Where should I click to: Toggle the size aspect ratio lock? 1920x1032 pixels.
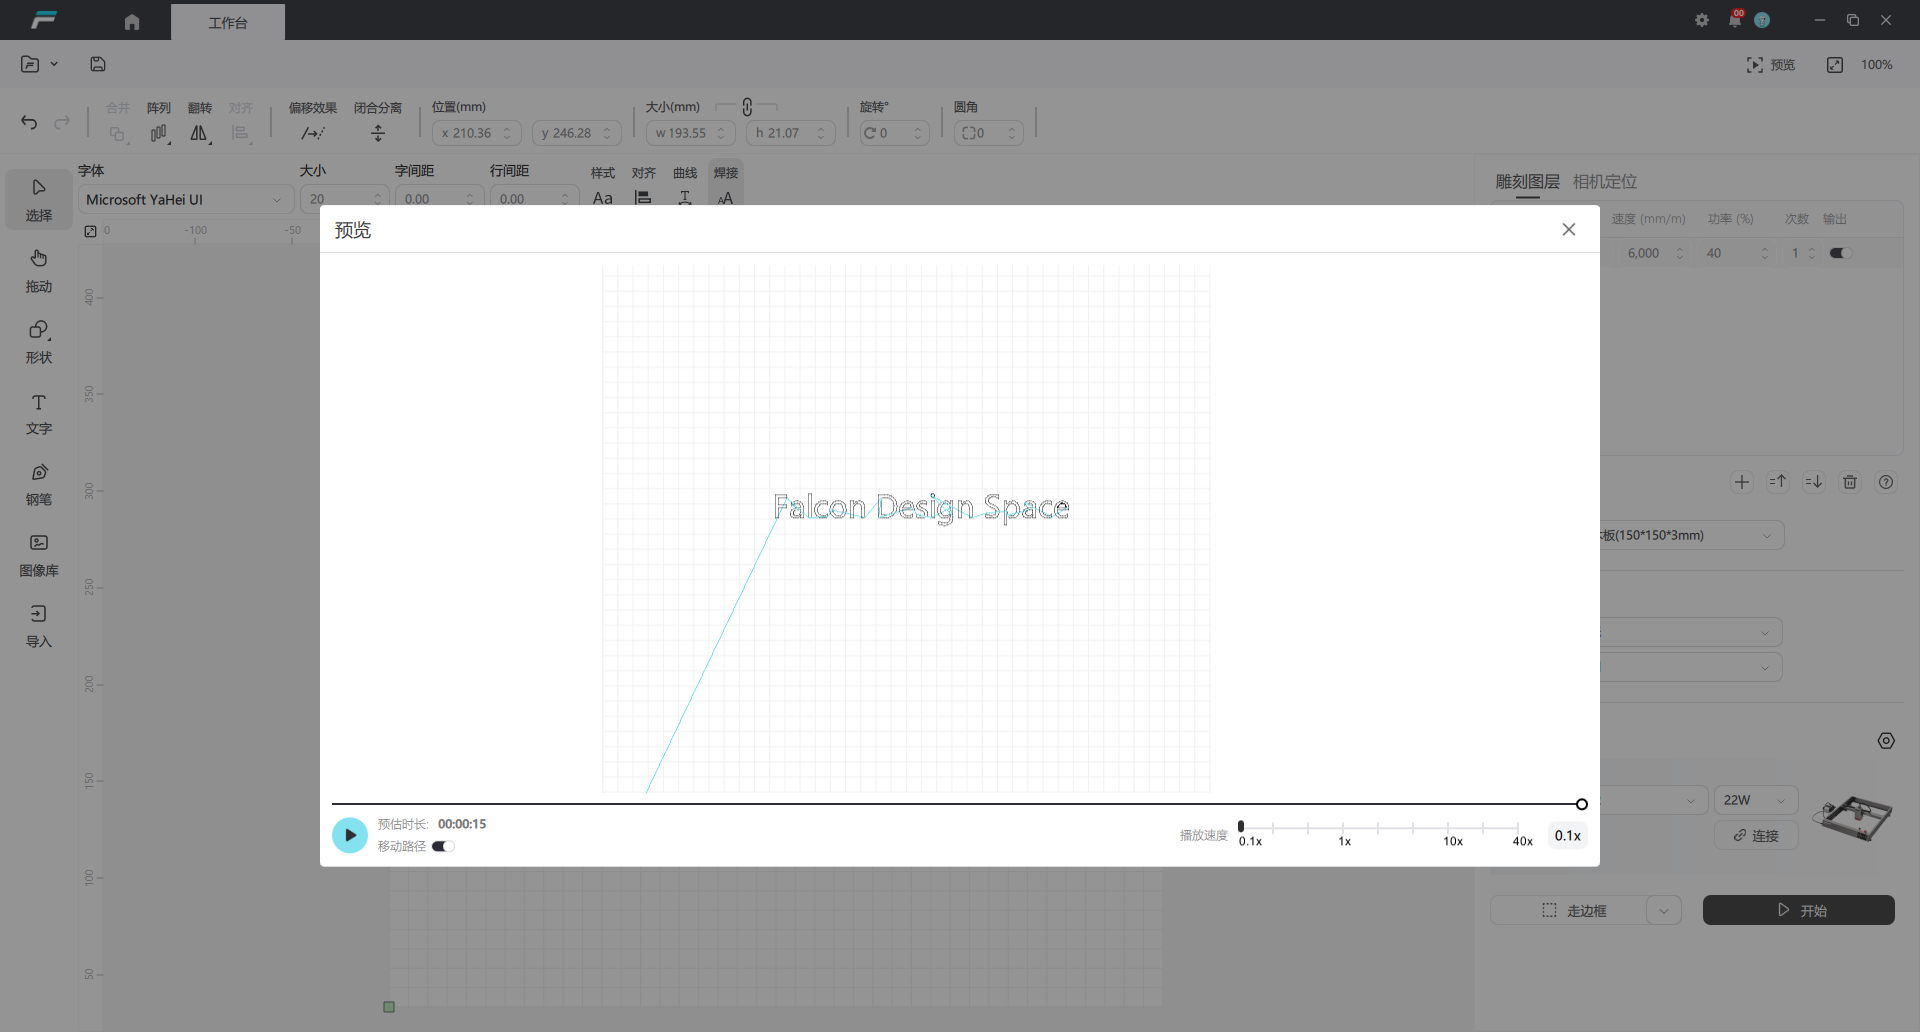tap(747, 107)
